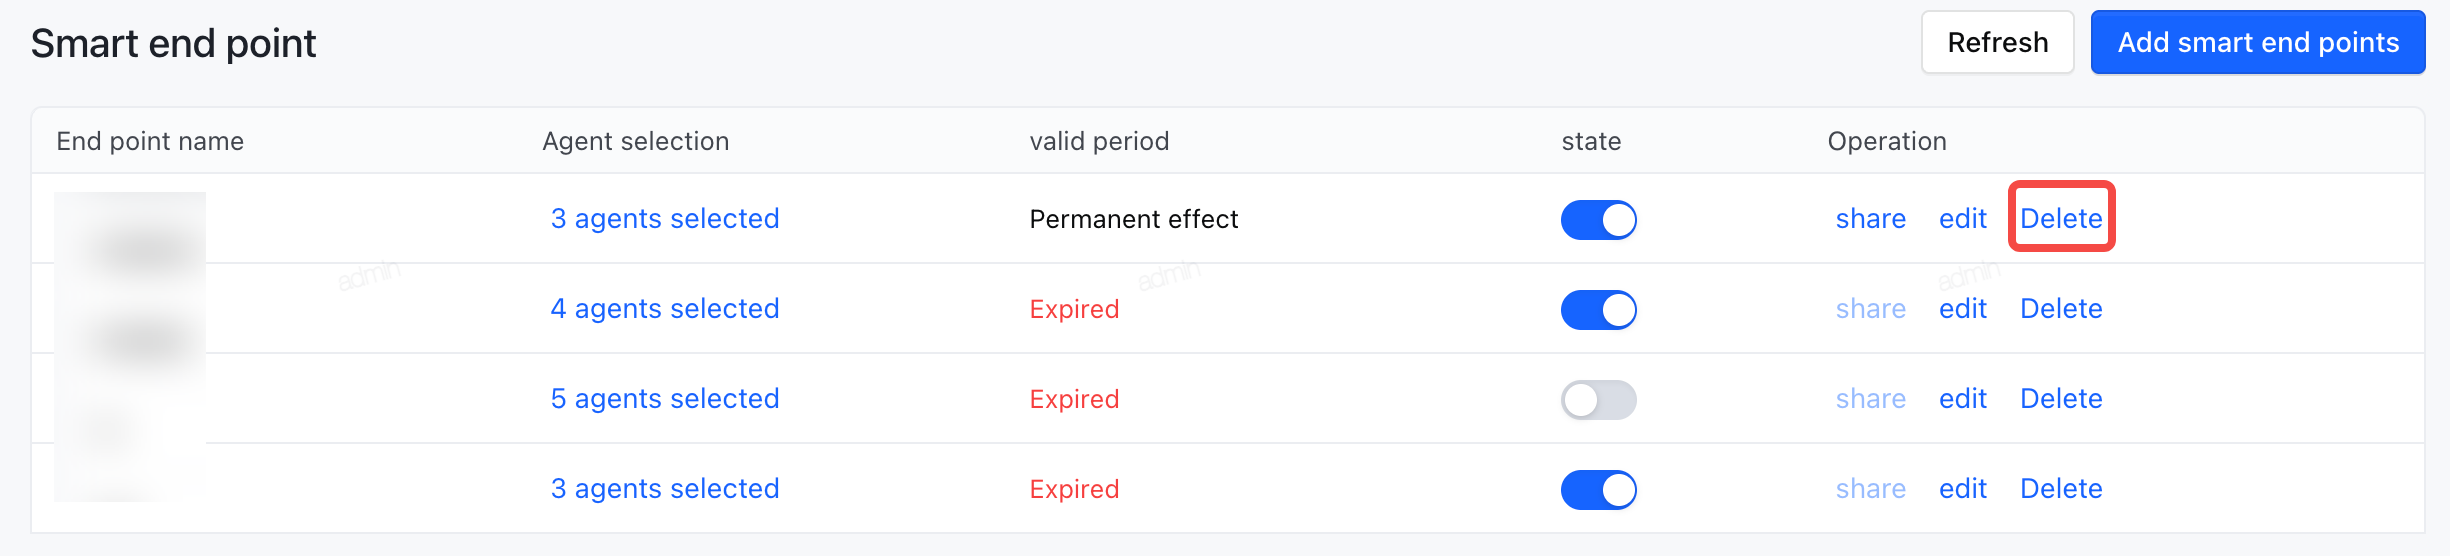
Task: Toggle the last row's state switch
Action: coord(1598,489)
